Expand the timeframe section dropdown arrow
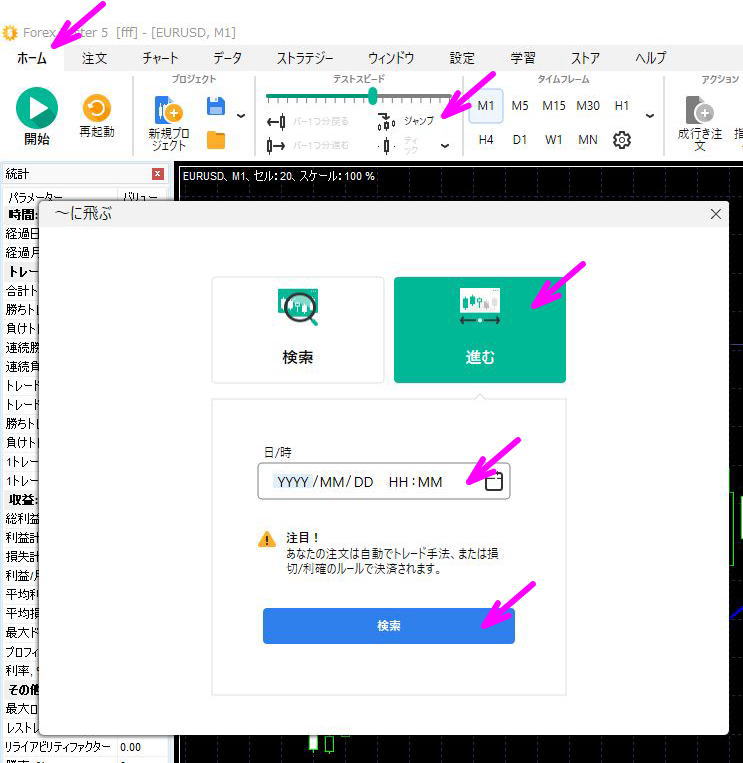 [650, 116]
